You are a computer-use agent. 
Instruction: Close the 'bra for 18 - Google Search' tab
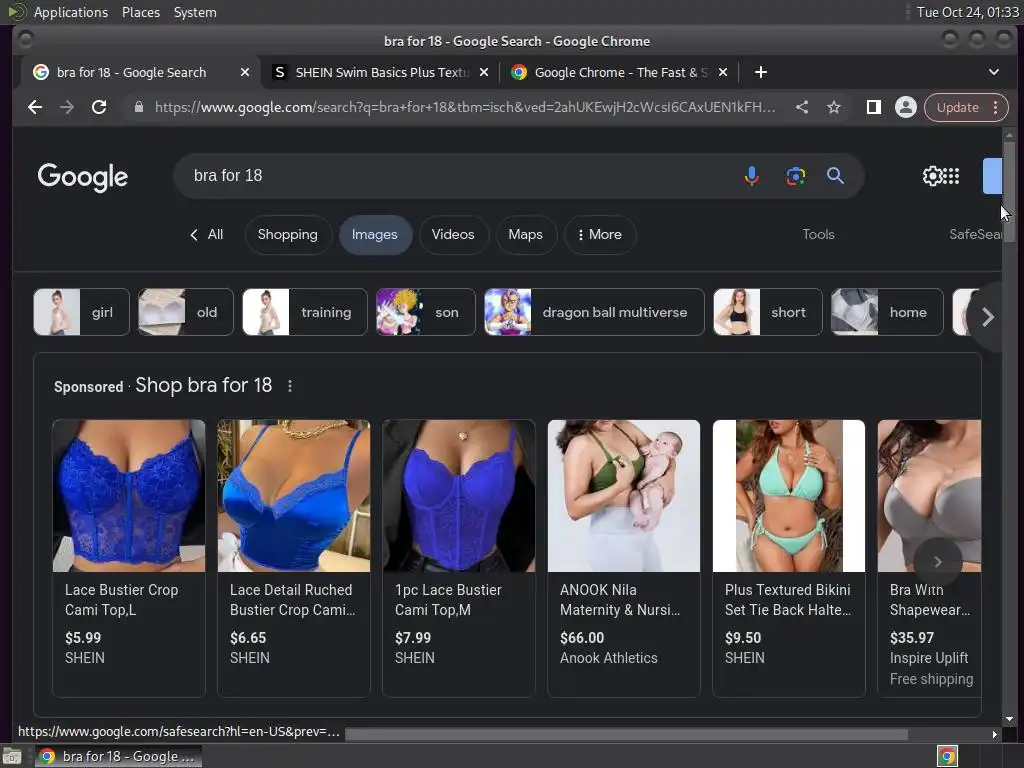point(245,72)
